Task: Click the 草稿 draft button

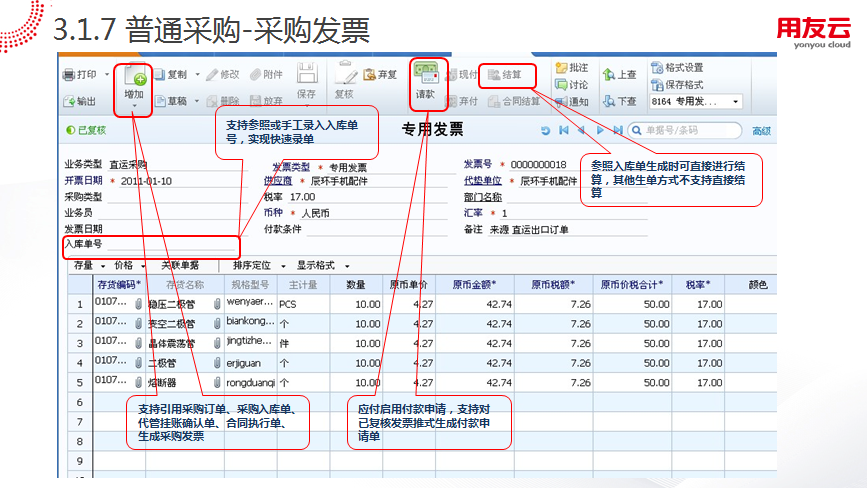Action: click(171, 101)
